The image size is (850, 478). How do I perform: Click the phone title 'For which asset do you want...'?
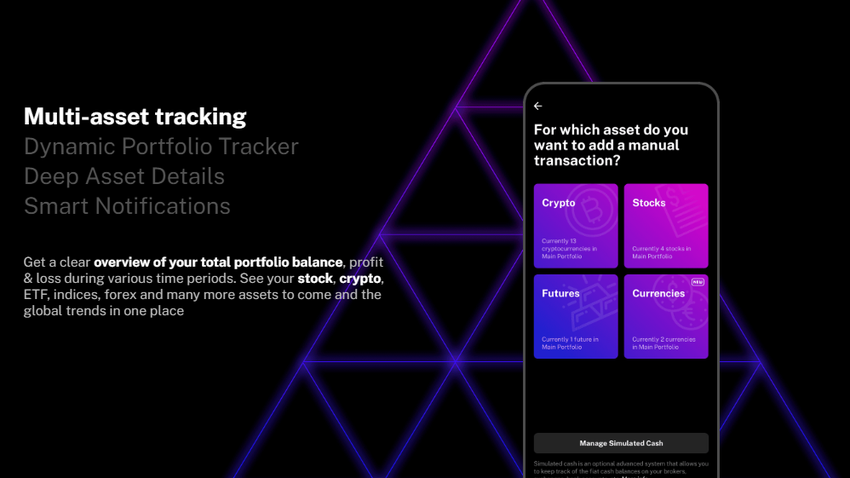coord(611,145)
